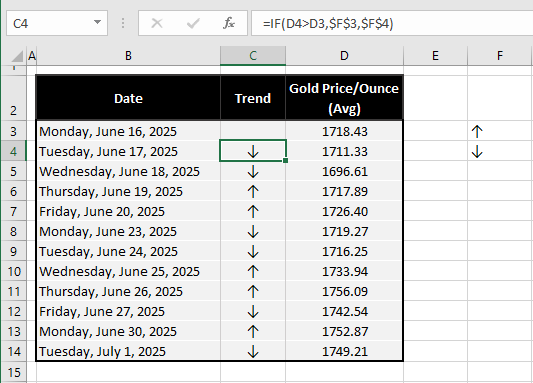Click cell Tuesday, July 1, 2025

[128, 351]
